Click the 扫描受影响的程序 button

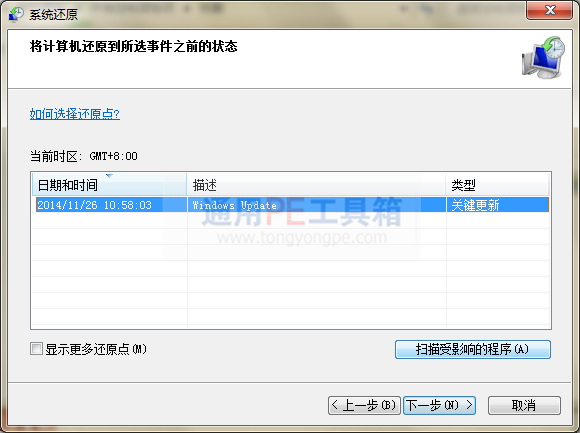click(x=473, y=349)
